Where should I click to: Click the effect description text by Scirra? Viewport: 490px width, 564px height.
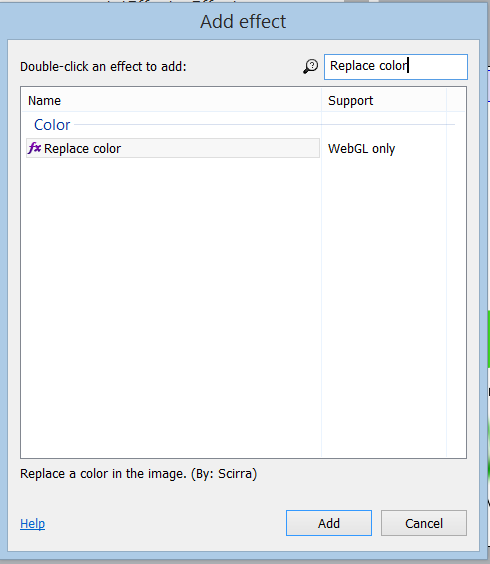[139, 474]
